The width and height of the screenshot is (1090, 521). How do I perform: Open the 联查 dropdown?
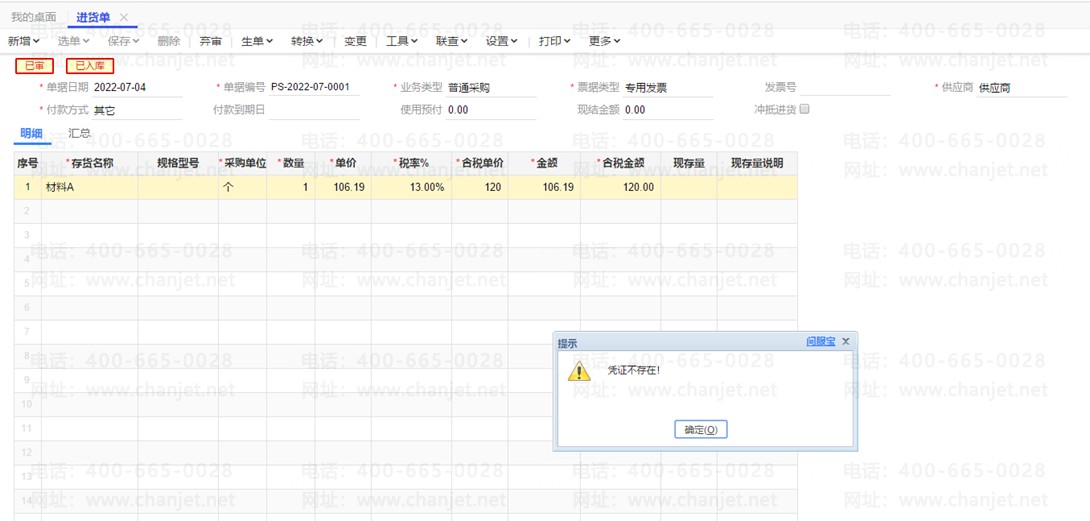click(452, 41)
